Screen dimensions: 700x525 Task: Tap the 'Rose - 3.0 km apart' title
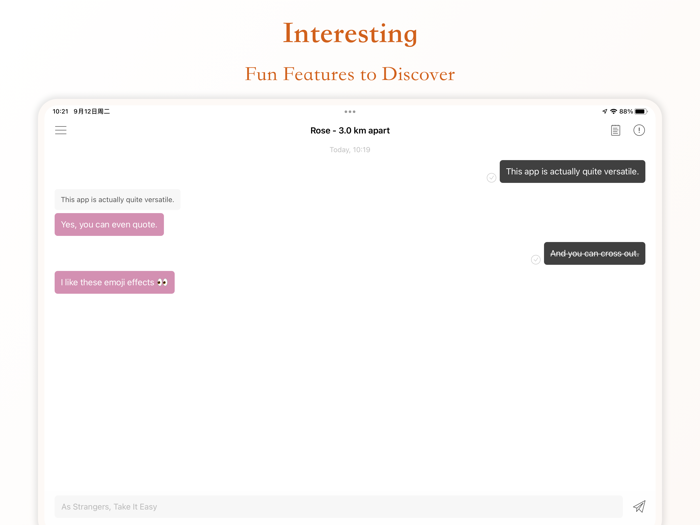coord(350,130)
